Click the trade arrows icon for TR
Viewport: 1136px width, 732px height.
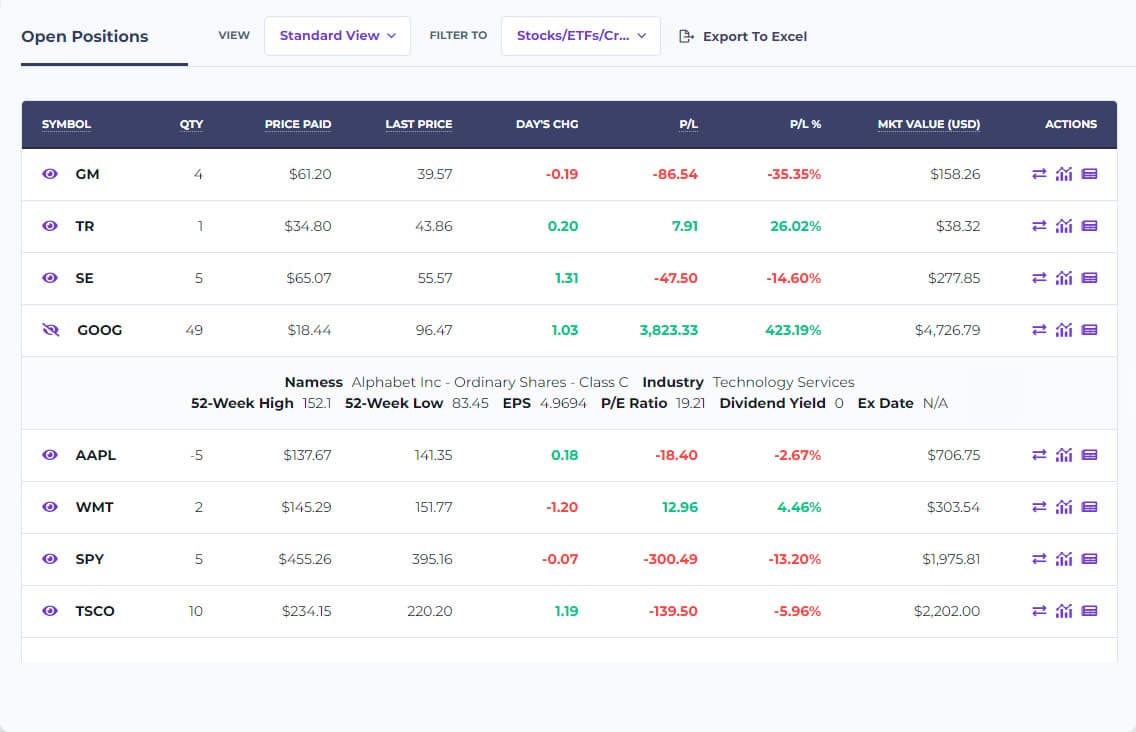point(1039,226)
